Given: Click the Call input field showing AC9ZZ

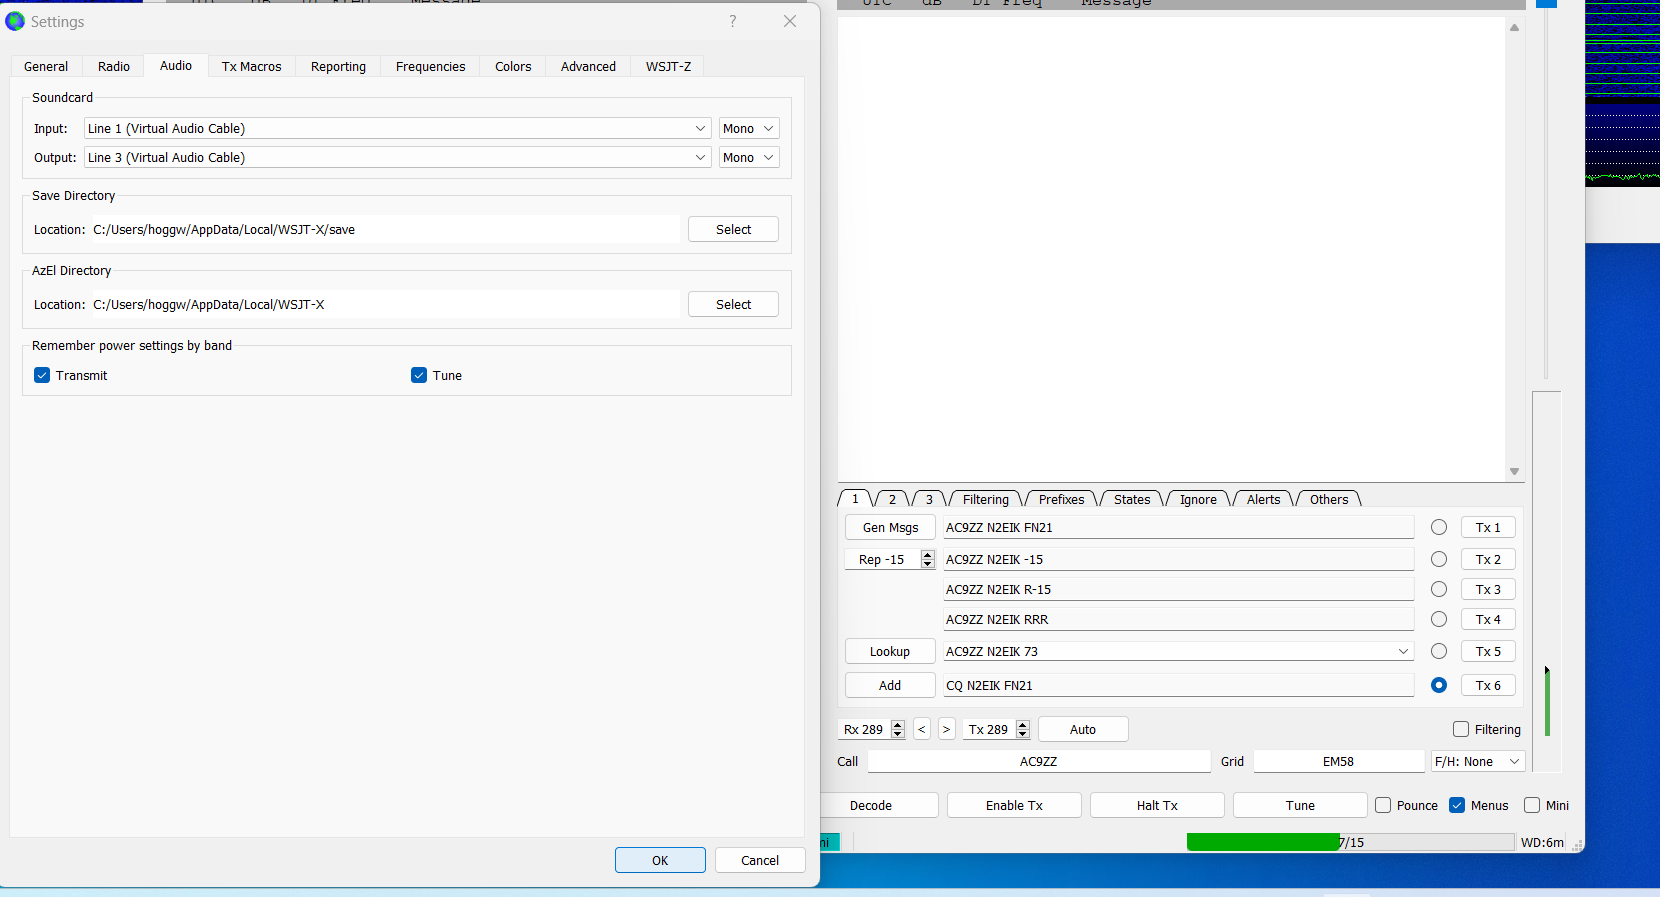Looking at the screenshot, I should pyautogui.click(x=1038, y=761).
